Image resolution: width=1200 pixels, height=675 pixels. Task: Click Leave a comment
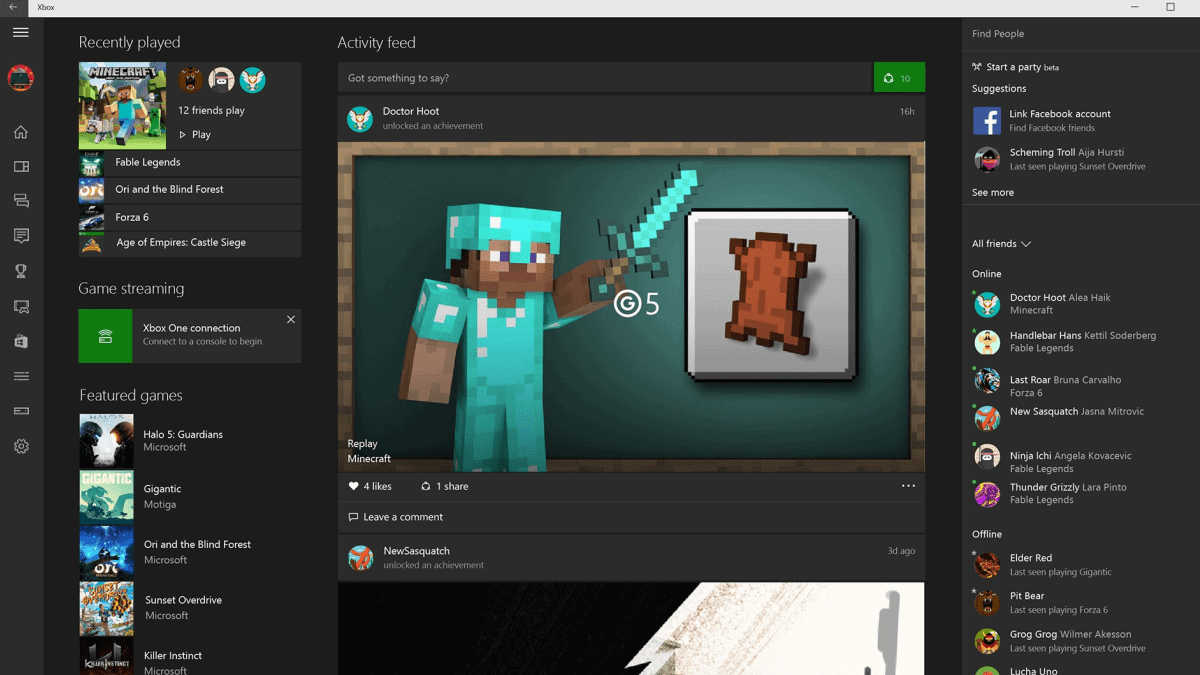point(395,517)
